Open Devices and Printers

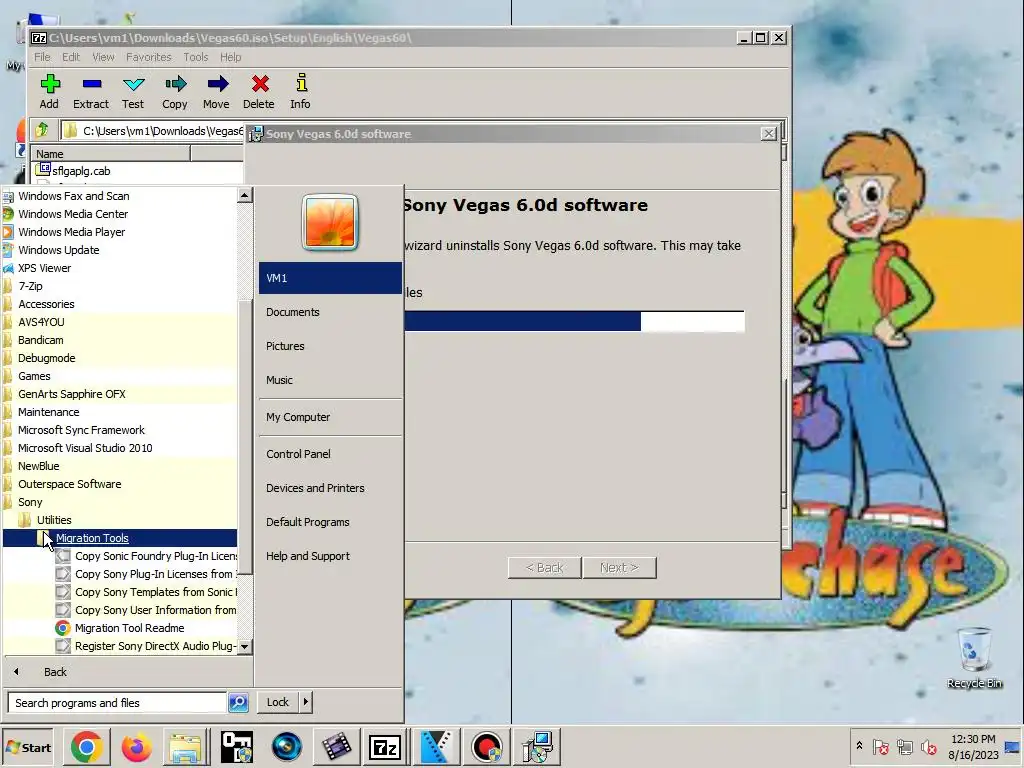[315, 488]
